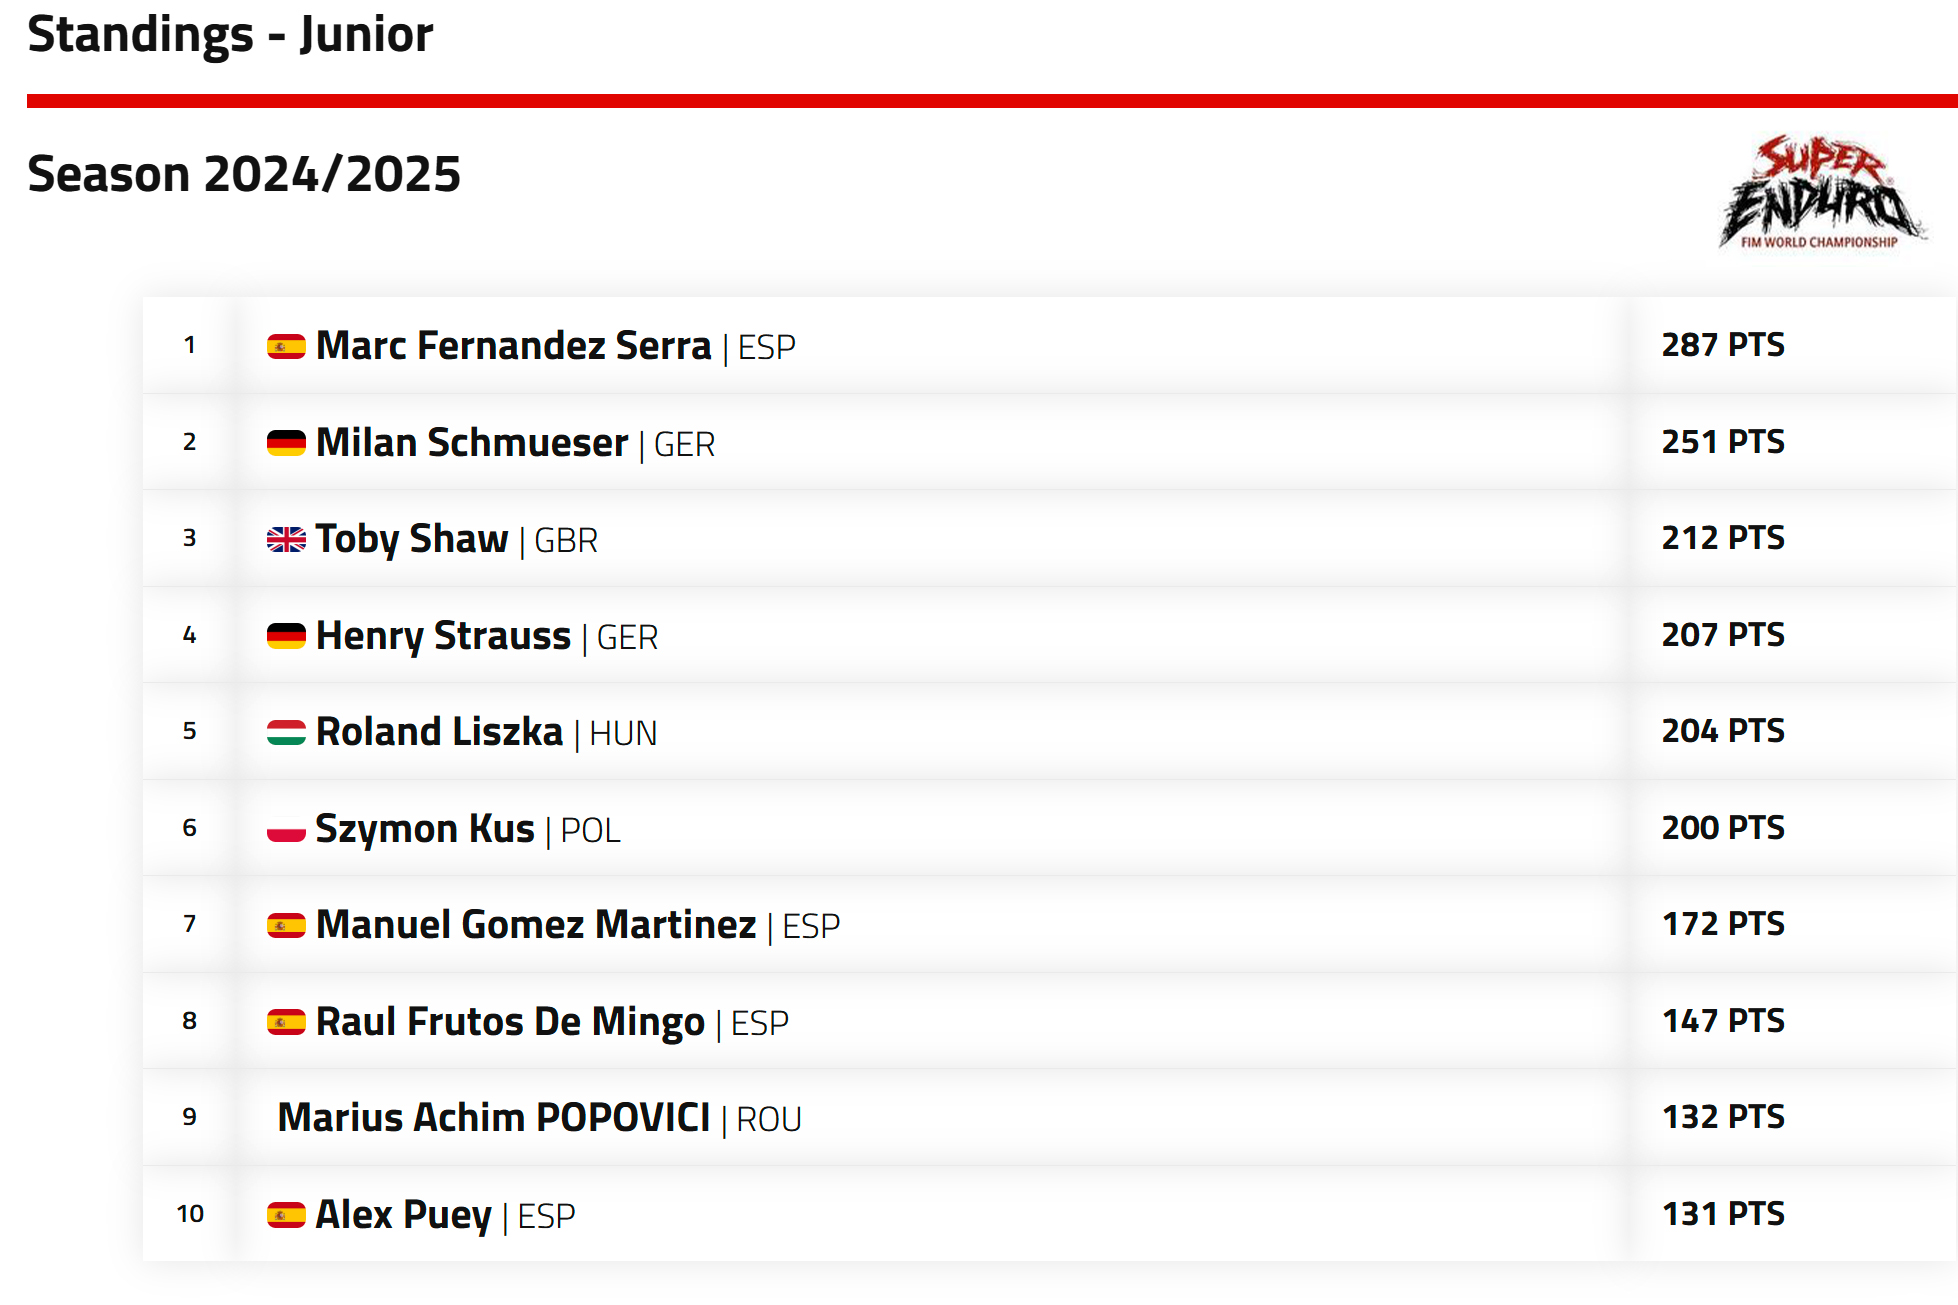Click the British flag beside Toby Shaw
The image size is (1958, 1305).
pyautogui.click(x=286, y=540)
